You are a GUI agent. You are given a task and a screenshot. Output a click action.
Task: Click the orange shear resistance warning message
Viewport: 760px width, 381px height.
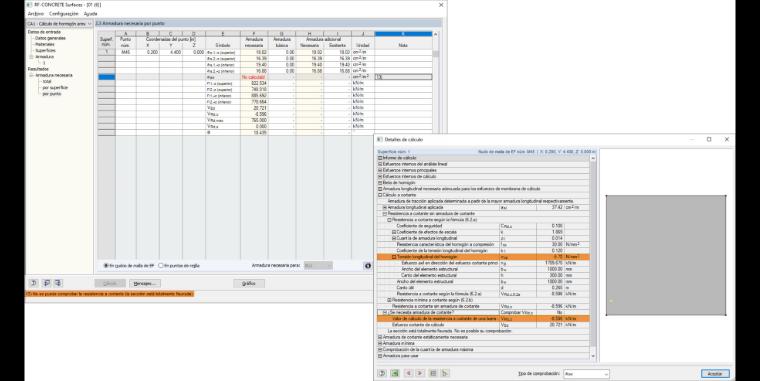pyautogui.click(x=110, y=294)
